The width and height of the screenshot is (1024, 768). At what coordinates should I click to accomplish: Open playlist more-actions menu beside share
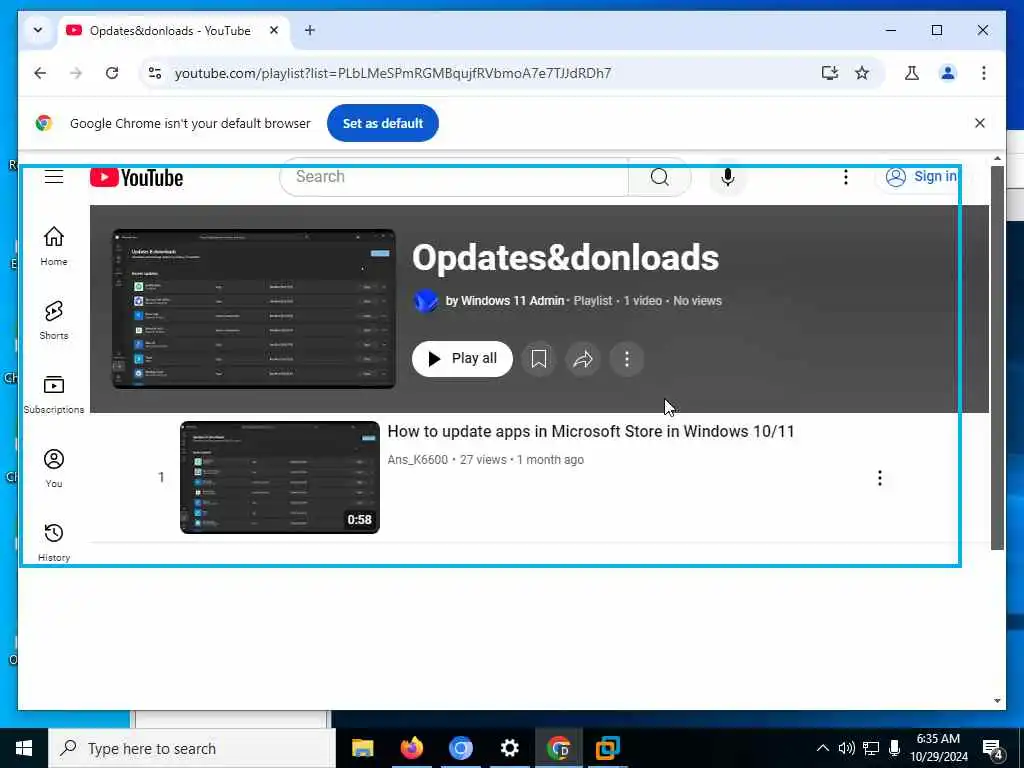click(x=627, y=359)
